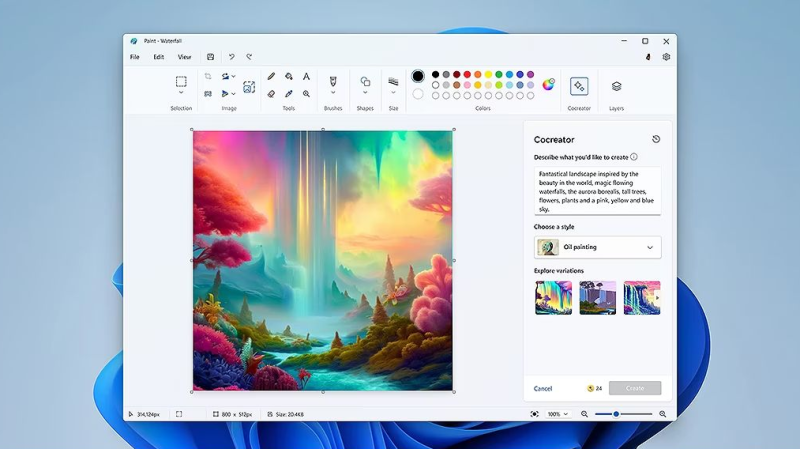Open the Oil painting style dropdown
This screenshot has height=449, width=800.
(x=597, y=247)
